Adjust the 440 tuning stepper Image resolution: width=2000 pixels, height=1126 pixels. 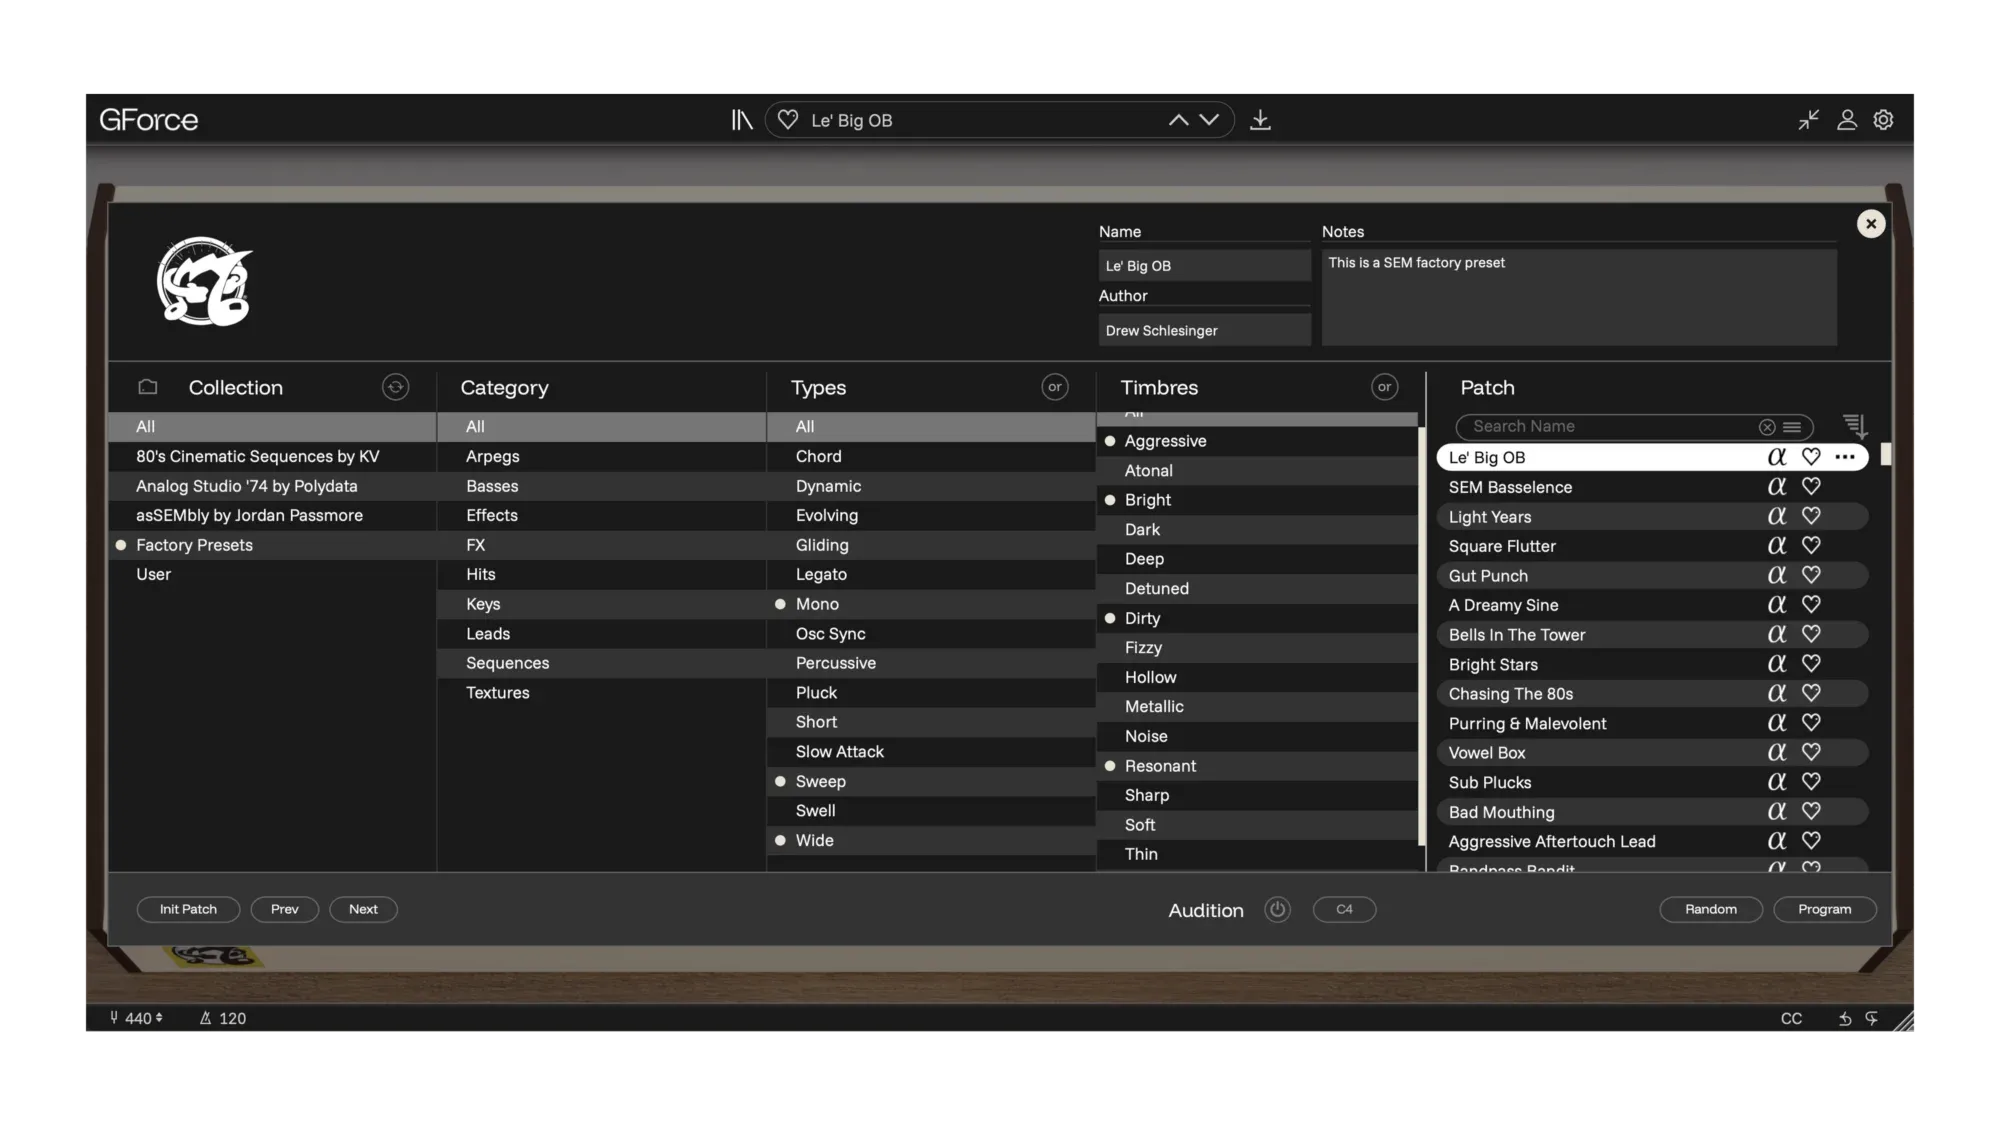point(159,1018)
